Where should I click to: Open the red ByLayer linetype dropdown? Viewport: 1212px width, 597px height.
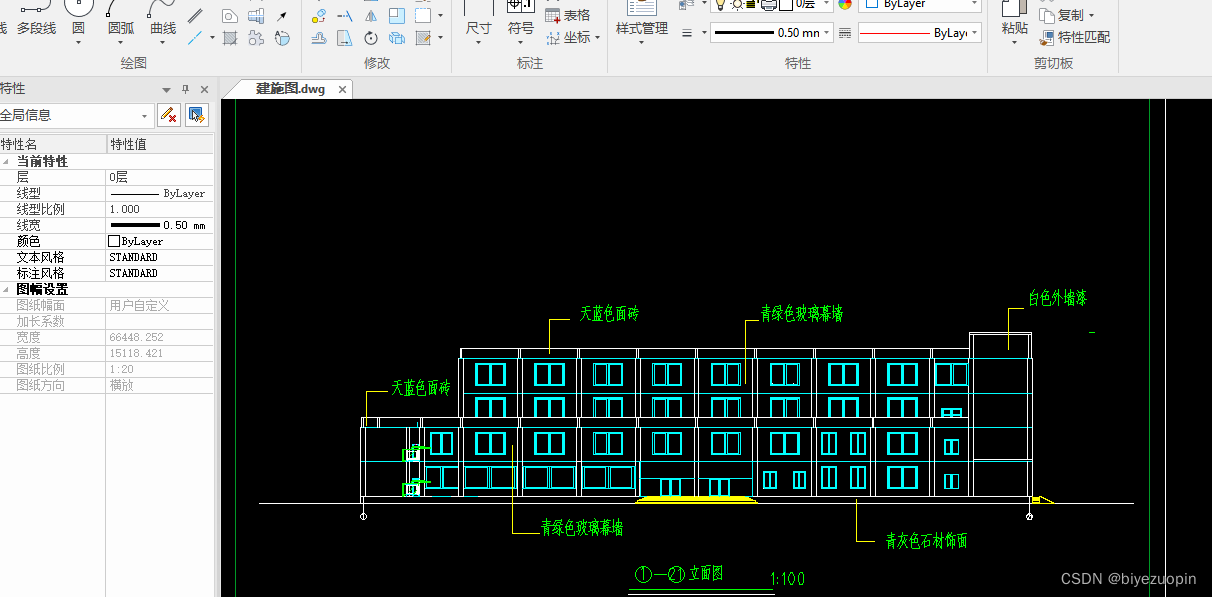[973, 33]
